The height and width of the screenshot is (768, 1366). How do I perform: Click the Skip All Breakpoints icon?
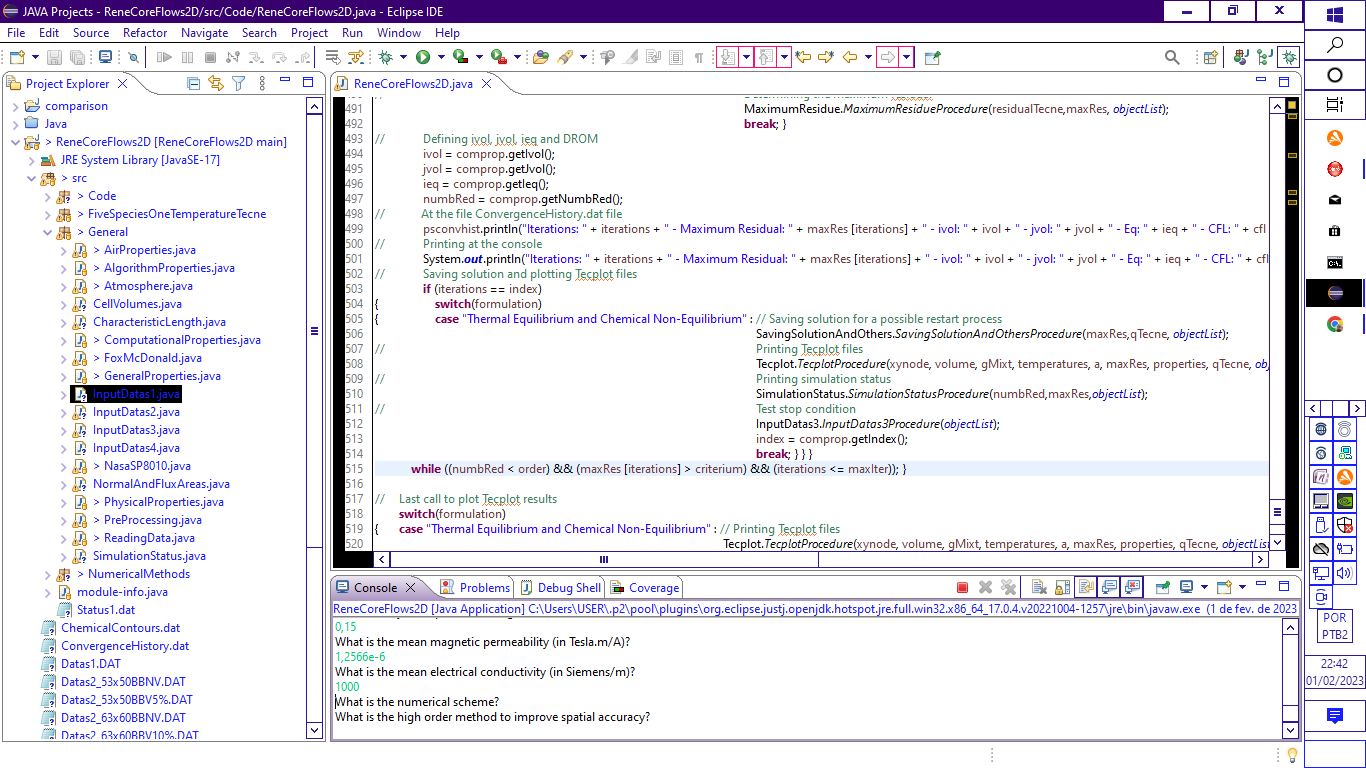pos(133,57)
